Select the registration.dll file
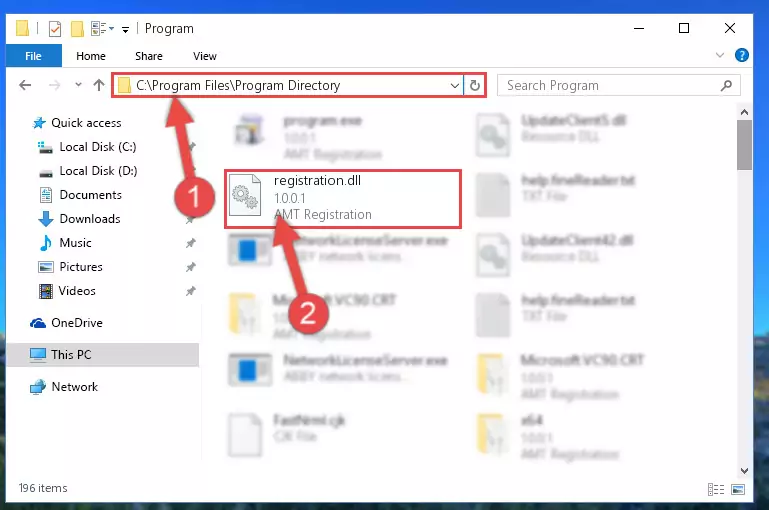The image size is (769, 510). tap(343, 199)
